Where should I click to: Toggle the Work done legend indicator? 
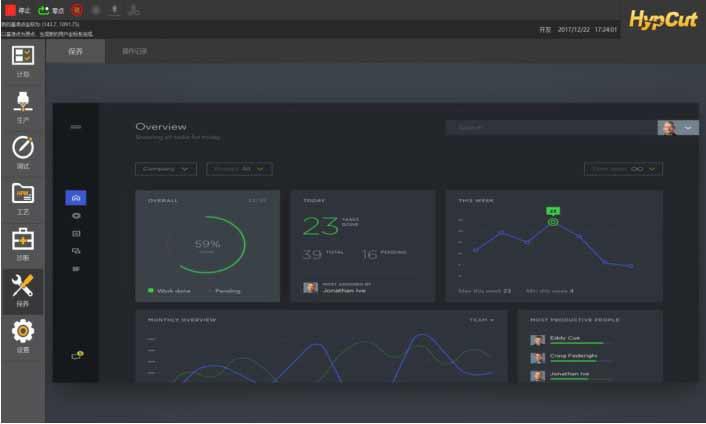pyautogui.click(x=149, y=291)
